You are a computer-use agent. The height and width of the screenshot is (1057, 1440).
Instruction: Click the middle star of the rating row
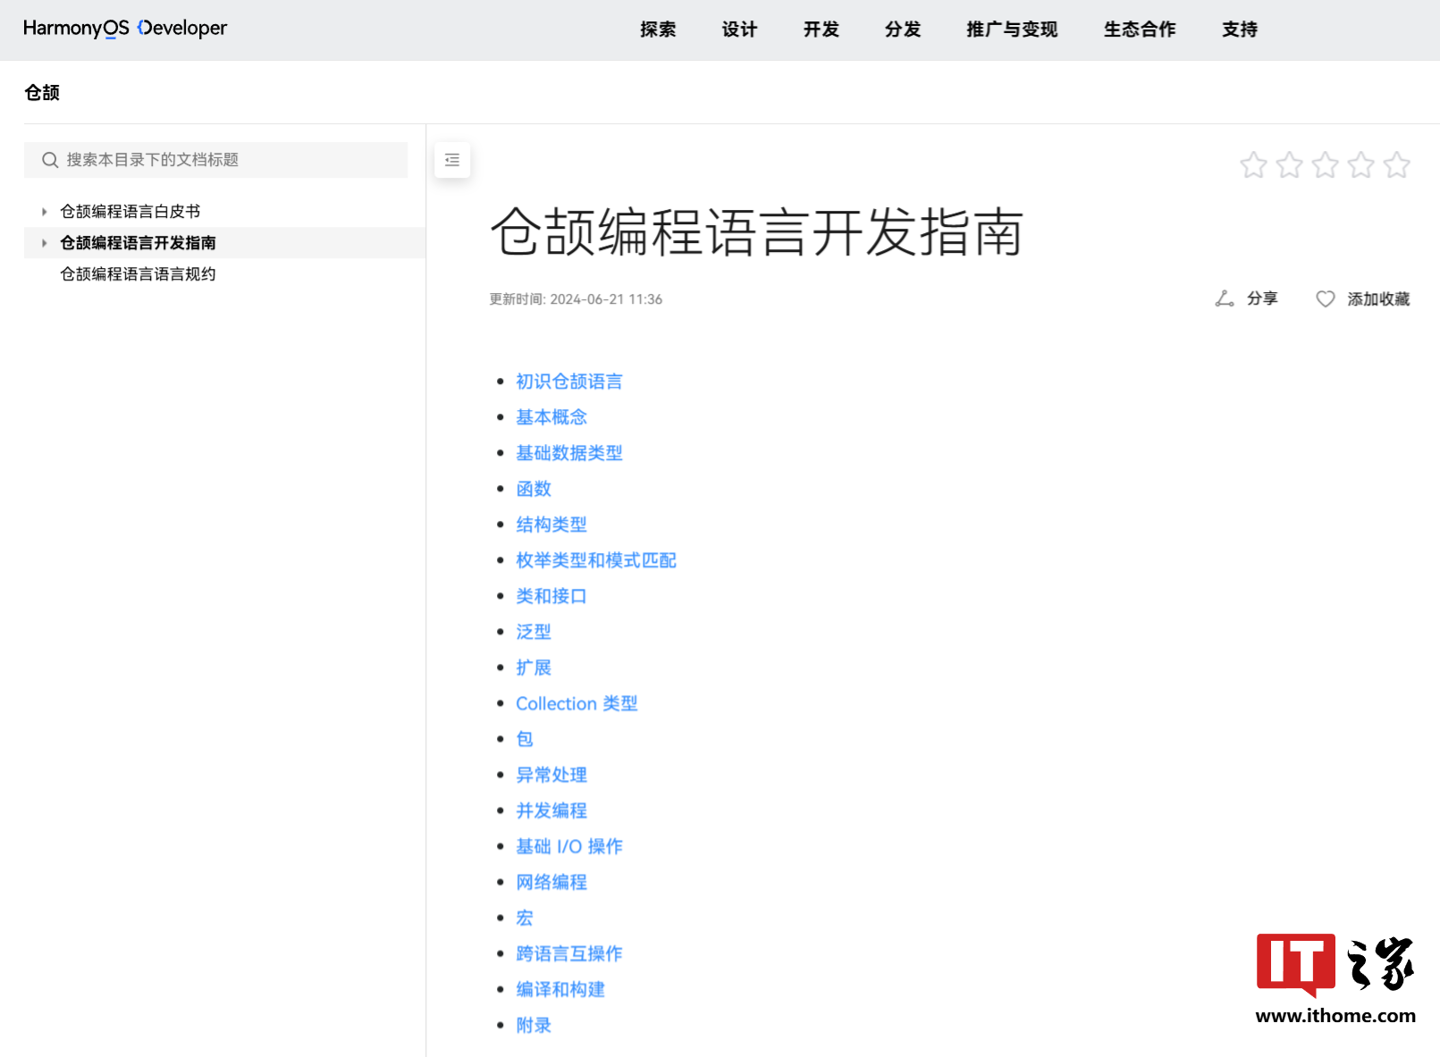click(1325, 165)
